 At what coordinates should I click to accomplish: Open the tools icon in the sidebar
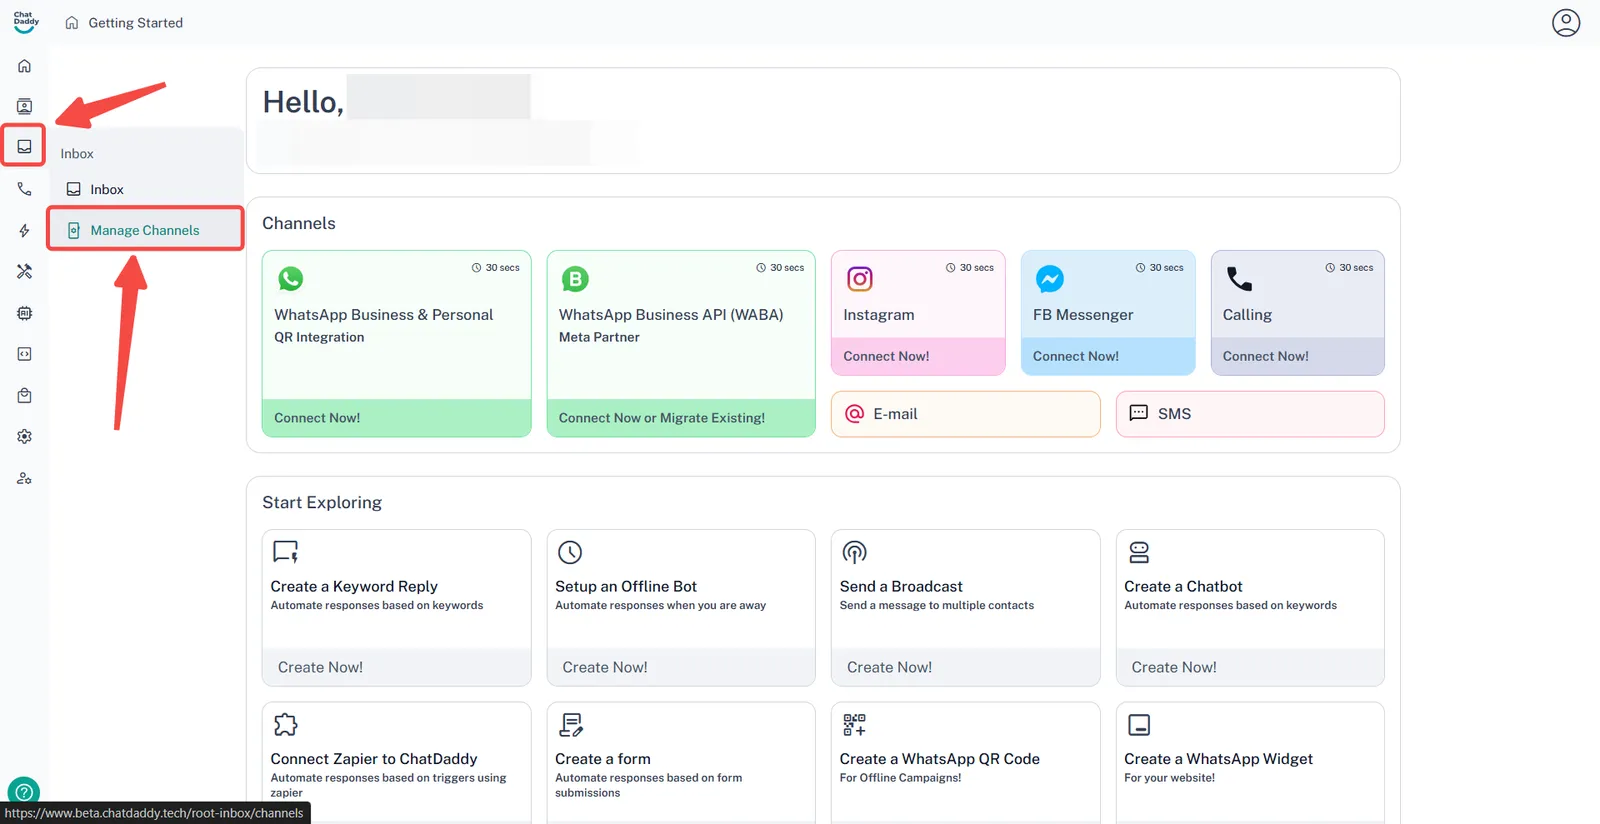24,272
